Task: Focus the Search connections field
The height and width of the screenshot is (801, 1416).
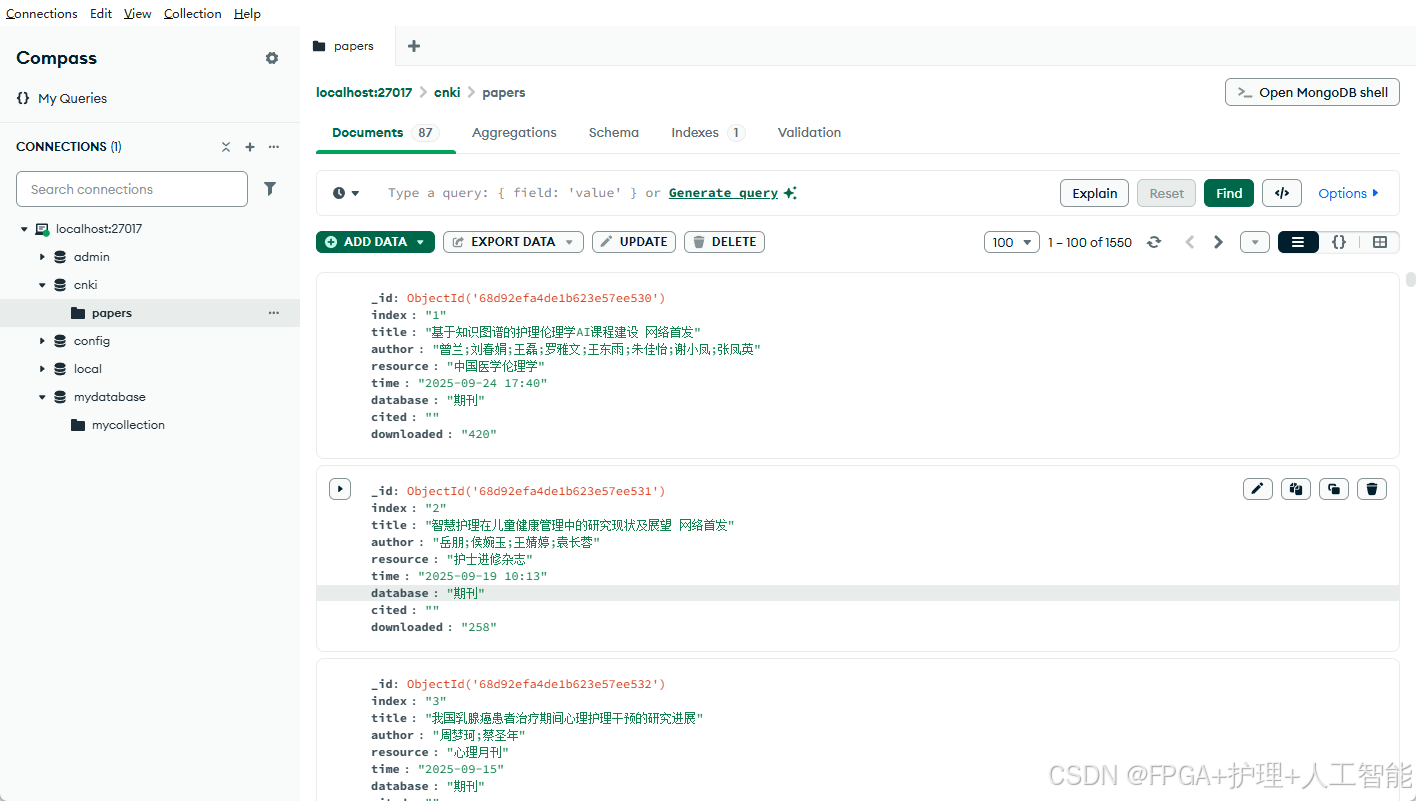Action: [132, 189]
